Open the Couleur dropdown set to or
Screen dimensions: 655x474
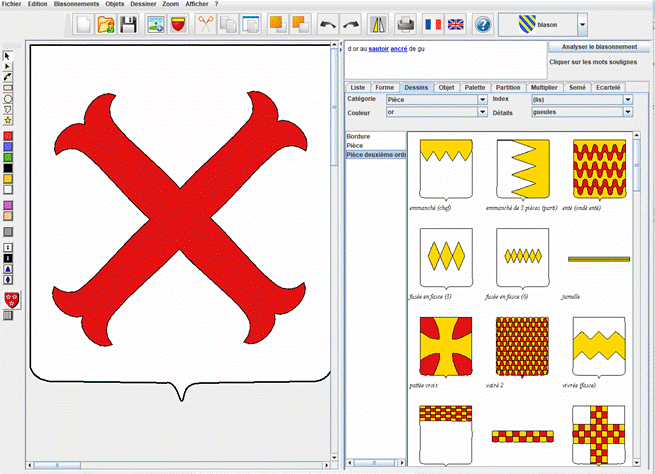tap(482, 113)
